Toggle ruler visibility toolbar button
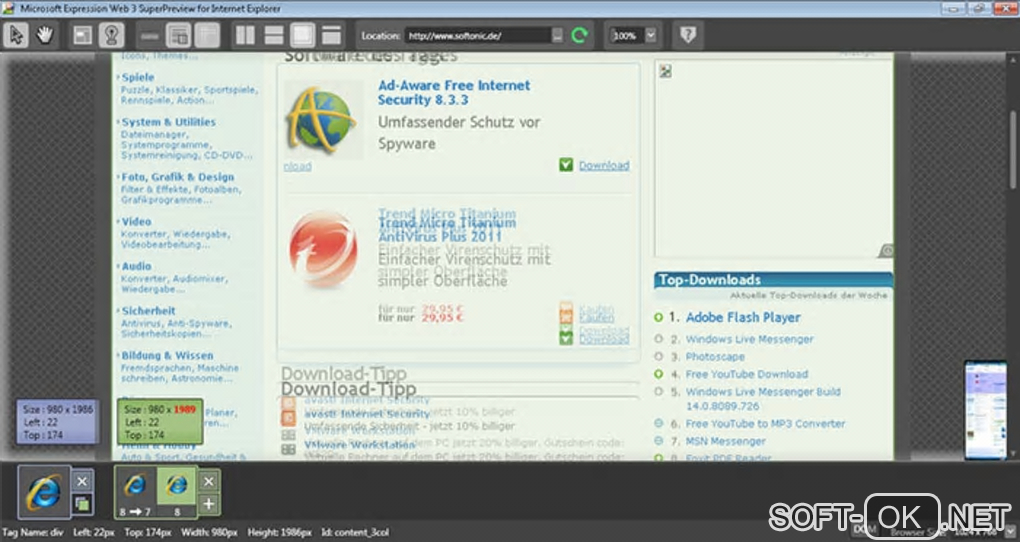This screenshot has width=1020, height=542. pos(150,35)
